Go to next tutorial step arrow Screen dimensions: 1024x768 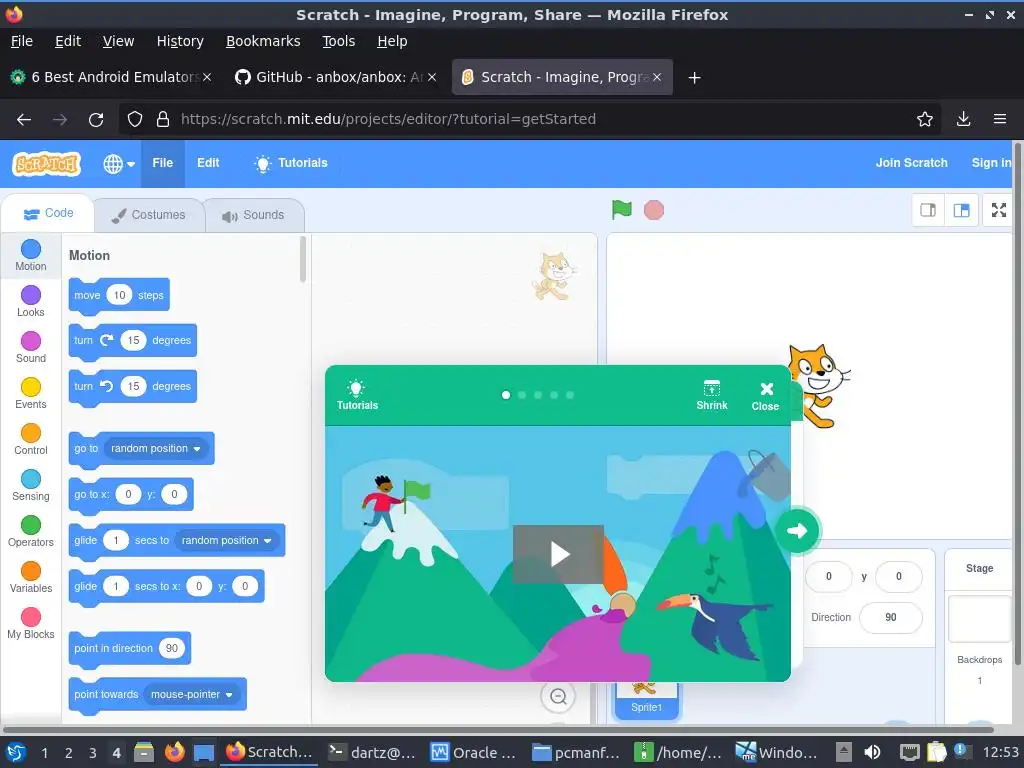797,530
